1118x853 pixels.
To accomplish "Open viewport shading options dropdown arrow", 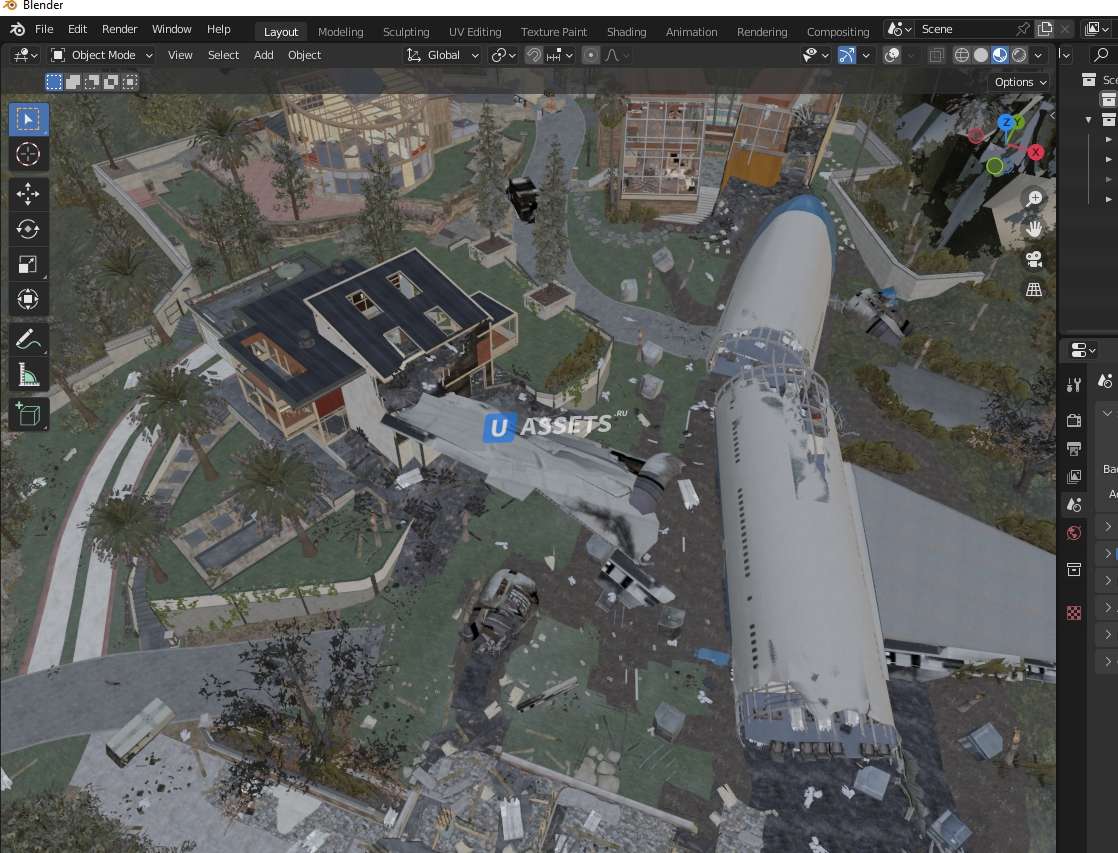I will [x=1038, y=55].
